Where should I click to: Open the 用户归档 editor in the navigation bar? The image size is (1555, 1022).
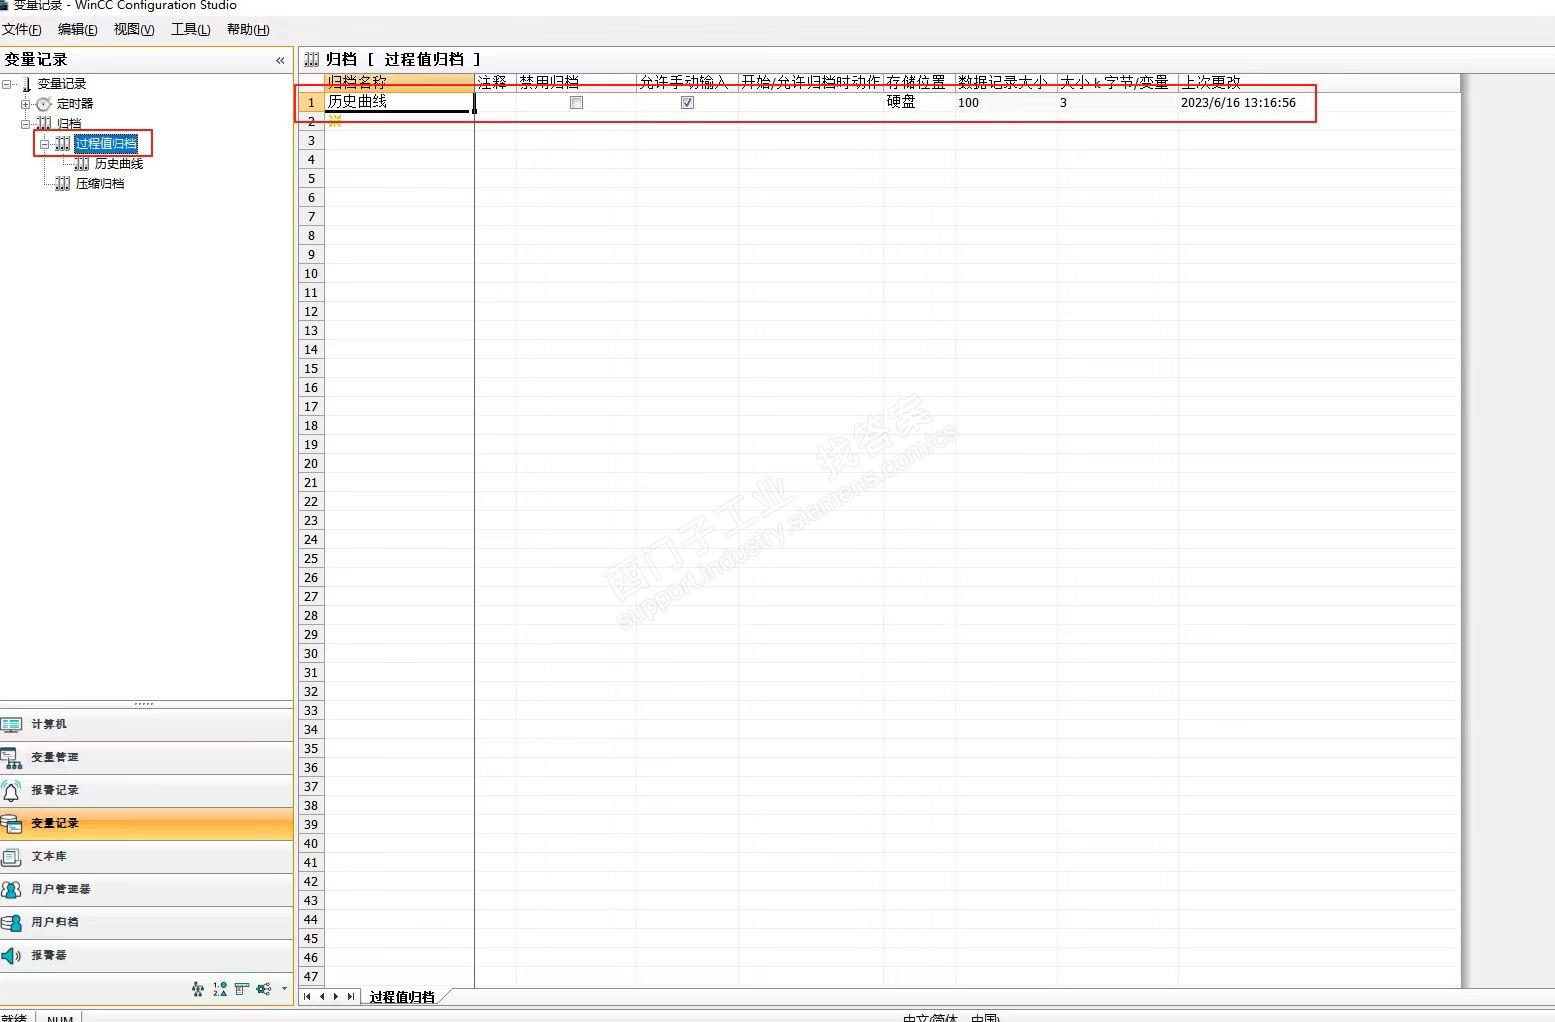coord(146,922)
